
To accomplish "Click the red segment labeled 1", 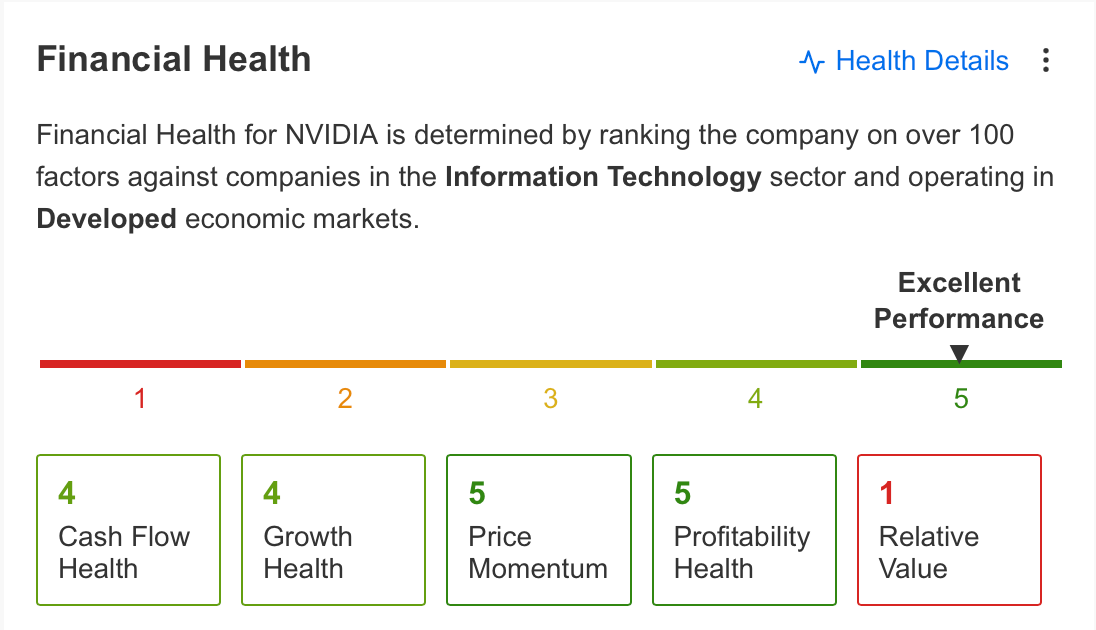I will click(x=140, y=363).
